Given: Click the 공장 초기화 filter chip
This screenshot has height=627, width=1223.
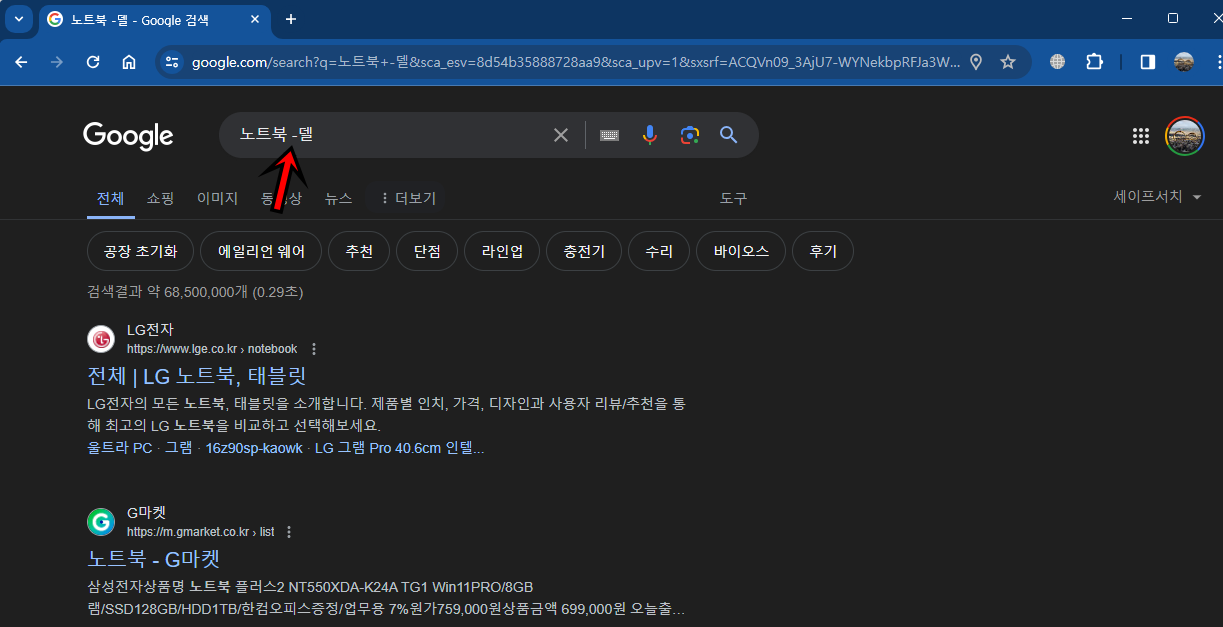Looking at the screenshot, I should tap(140, 251).
